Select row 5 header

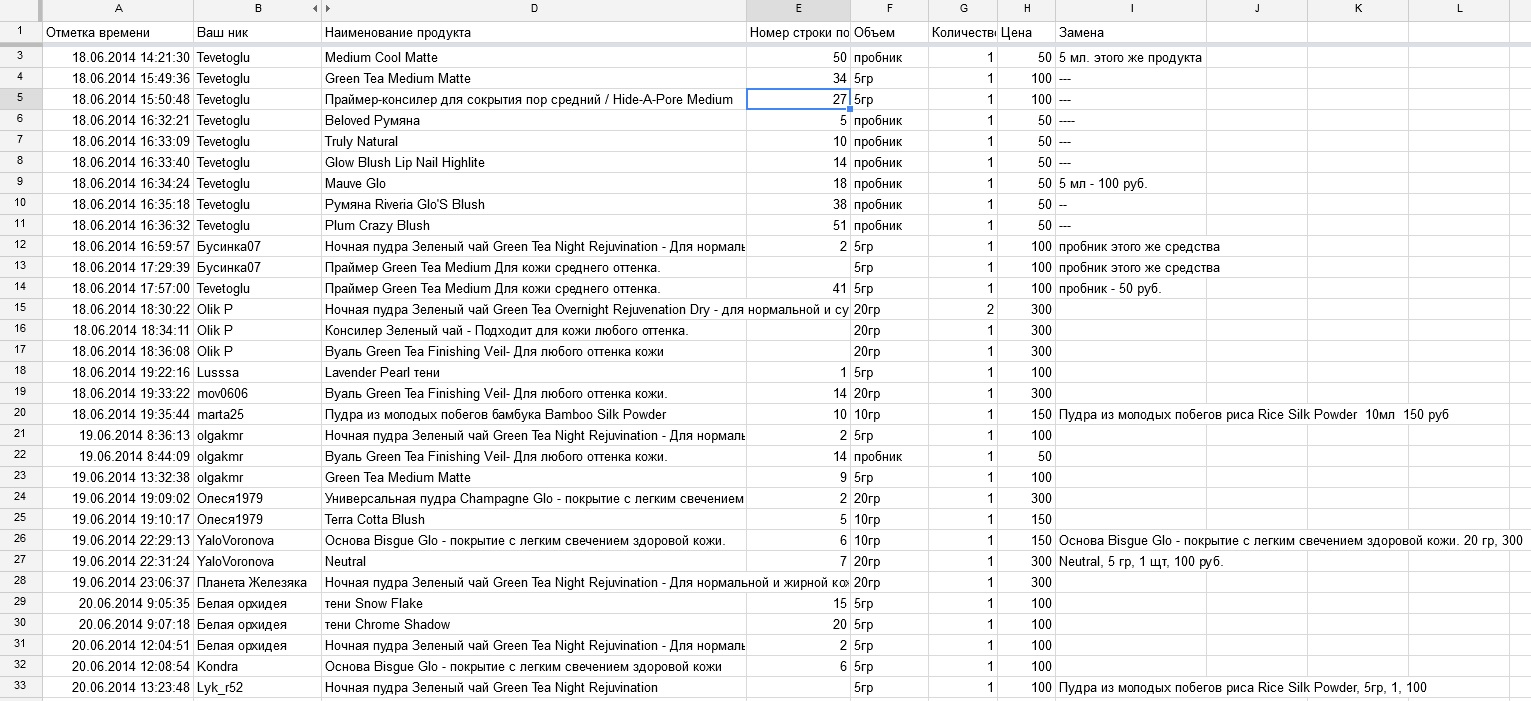click(20, 99)
